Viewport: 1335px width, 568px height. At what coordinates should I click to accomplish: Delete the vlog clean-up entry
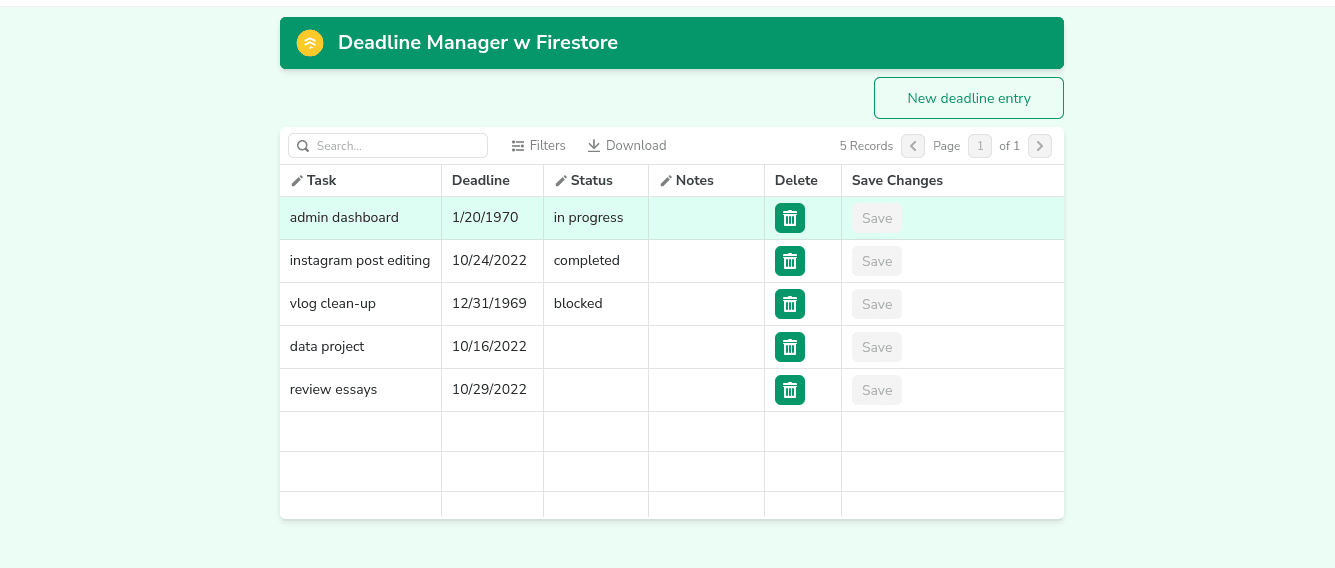point(789,304)
